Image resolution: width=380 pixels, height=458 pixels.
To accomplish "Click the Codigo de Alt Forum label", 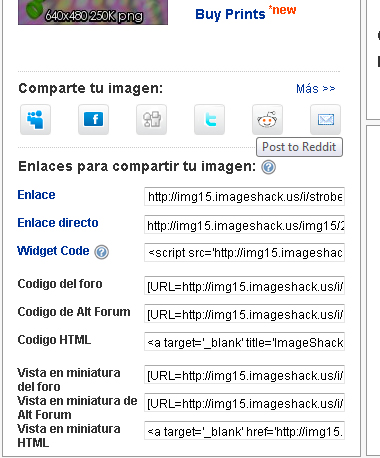I will tap(74, 312).
